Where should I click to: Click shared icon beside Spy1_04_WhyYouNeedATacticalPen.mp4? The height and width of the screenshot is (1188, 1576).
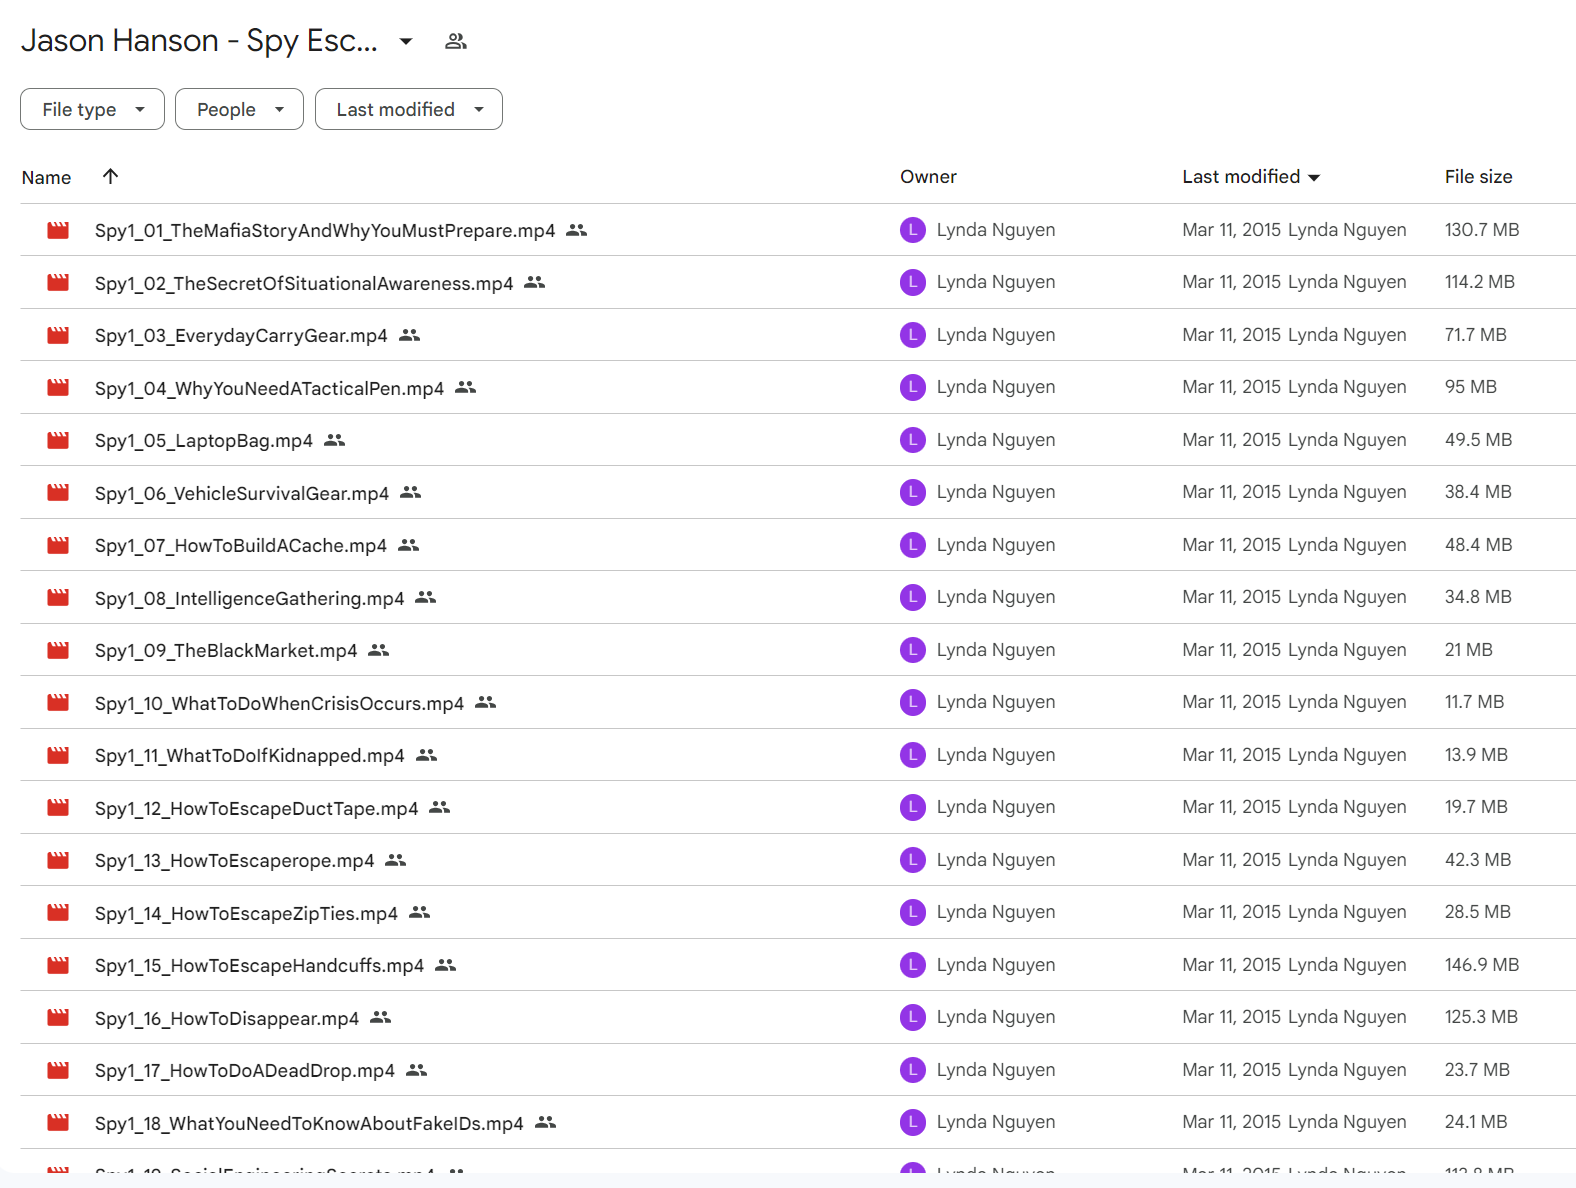coord(466,388)
